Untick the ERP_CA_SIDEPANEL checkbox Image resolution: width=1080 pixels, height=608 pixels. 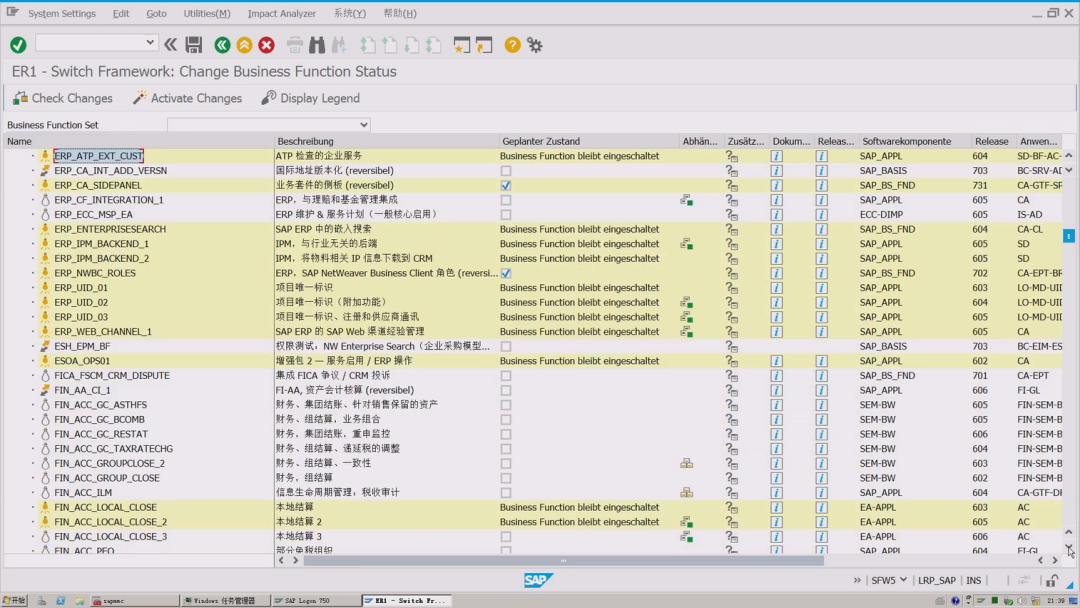coord(506,185)
